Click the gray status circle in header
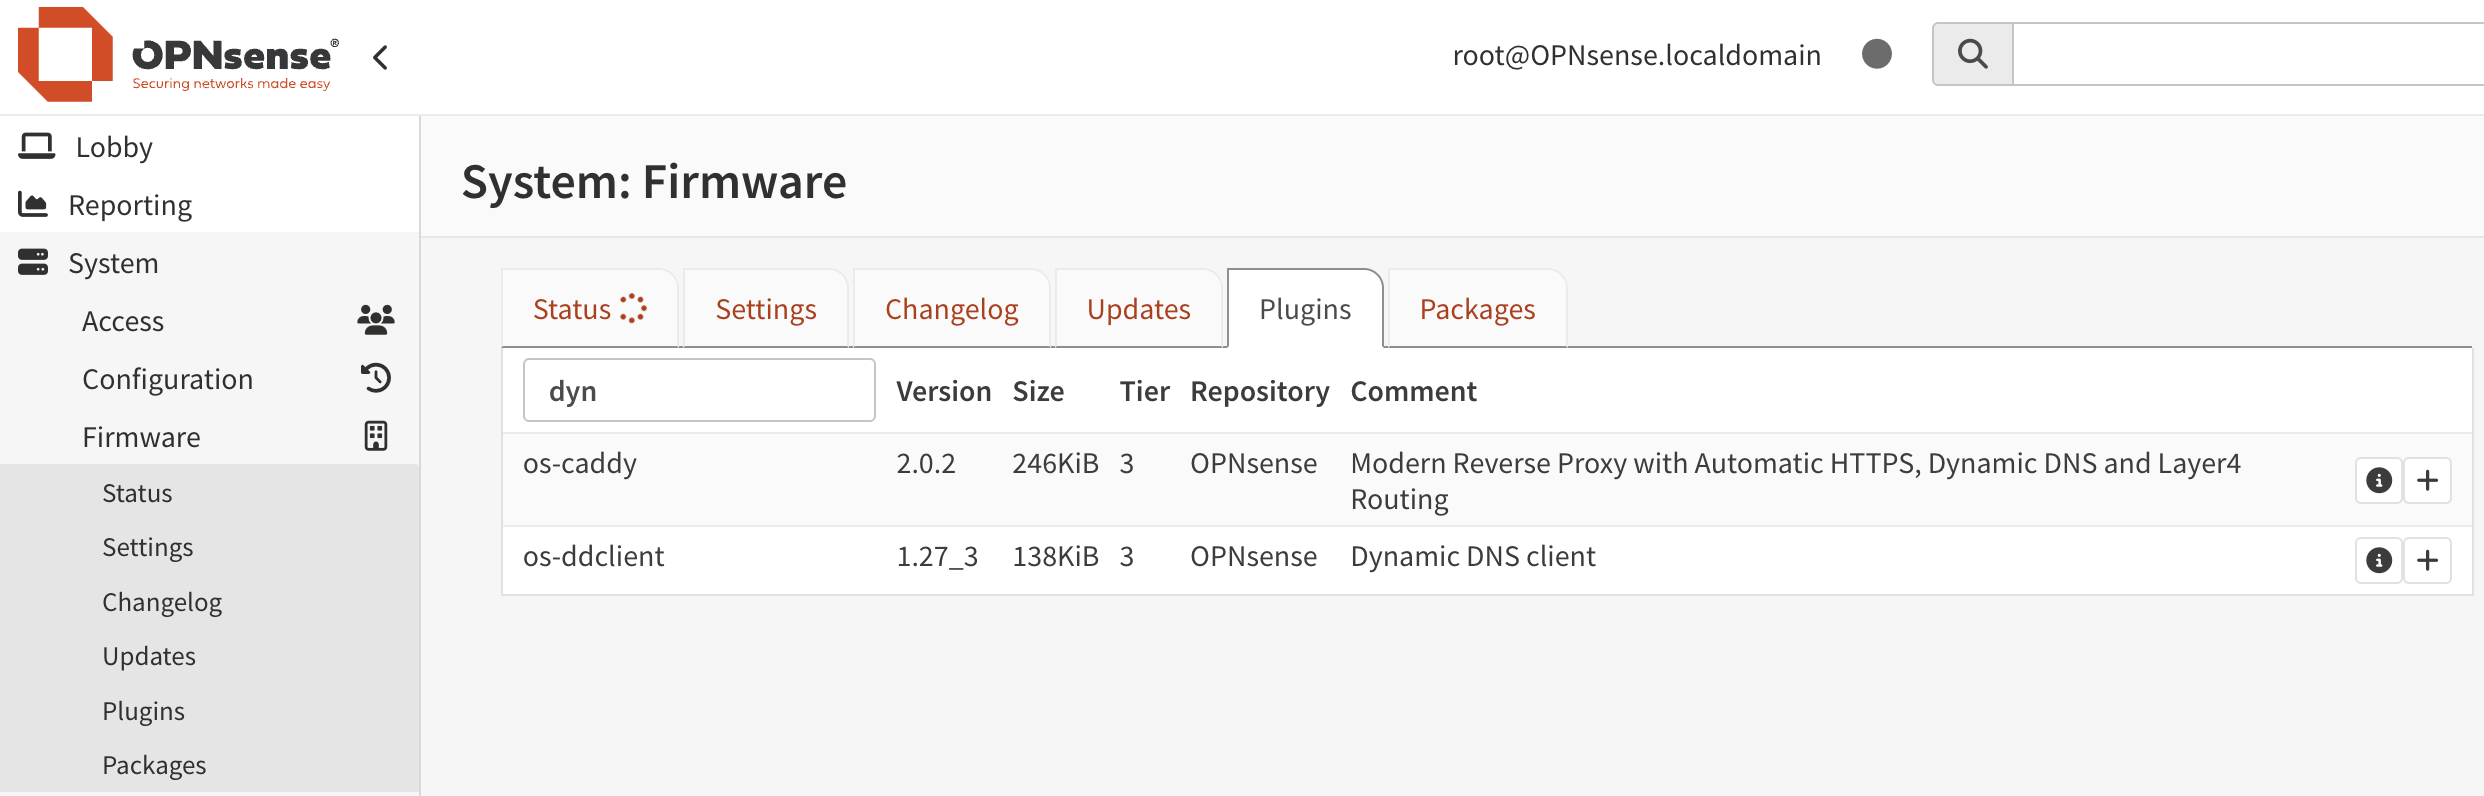 pyautogui.click(x=1876, y=54)
